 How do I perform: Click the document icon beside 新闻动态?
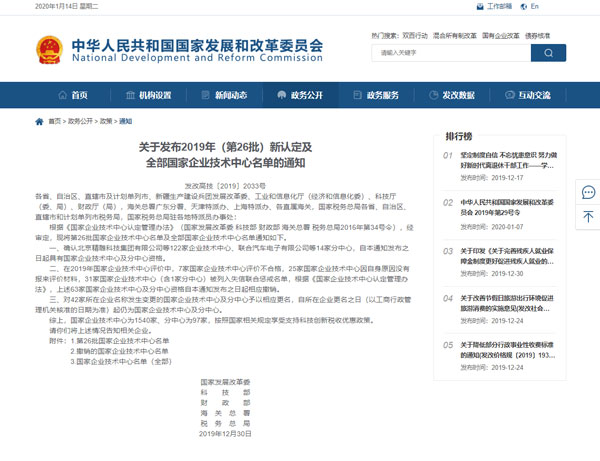click(x=205, y=95)
